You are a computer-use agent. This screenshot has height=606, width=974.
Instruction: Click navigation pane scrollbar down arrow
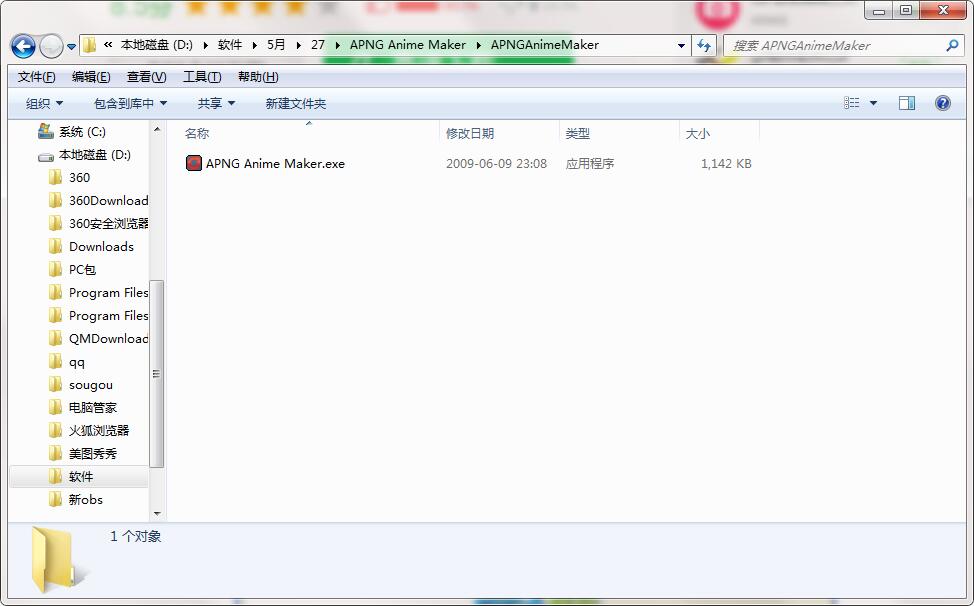click(x=157, y=513)
